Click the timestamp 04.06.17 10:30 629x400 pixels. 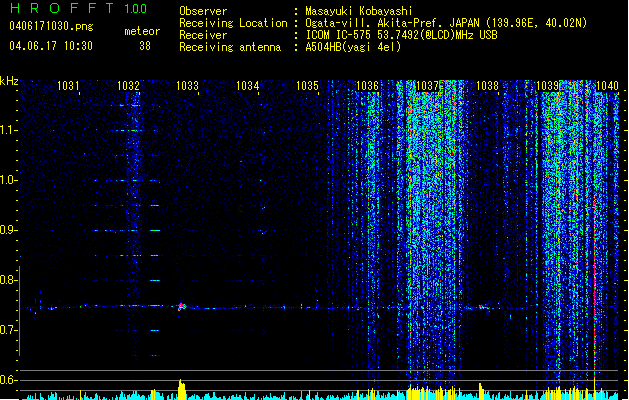(x=51, y=46)
